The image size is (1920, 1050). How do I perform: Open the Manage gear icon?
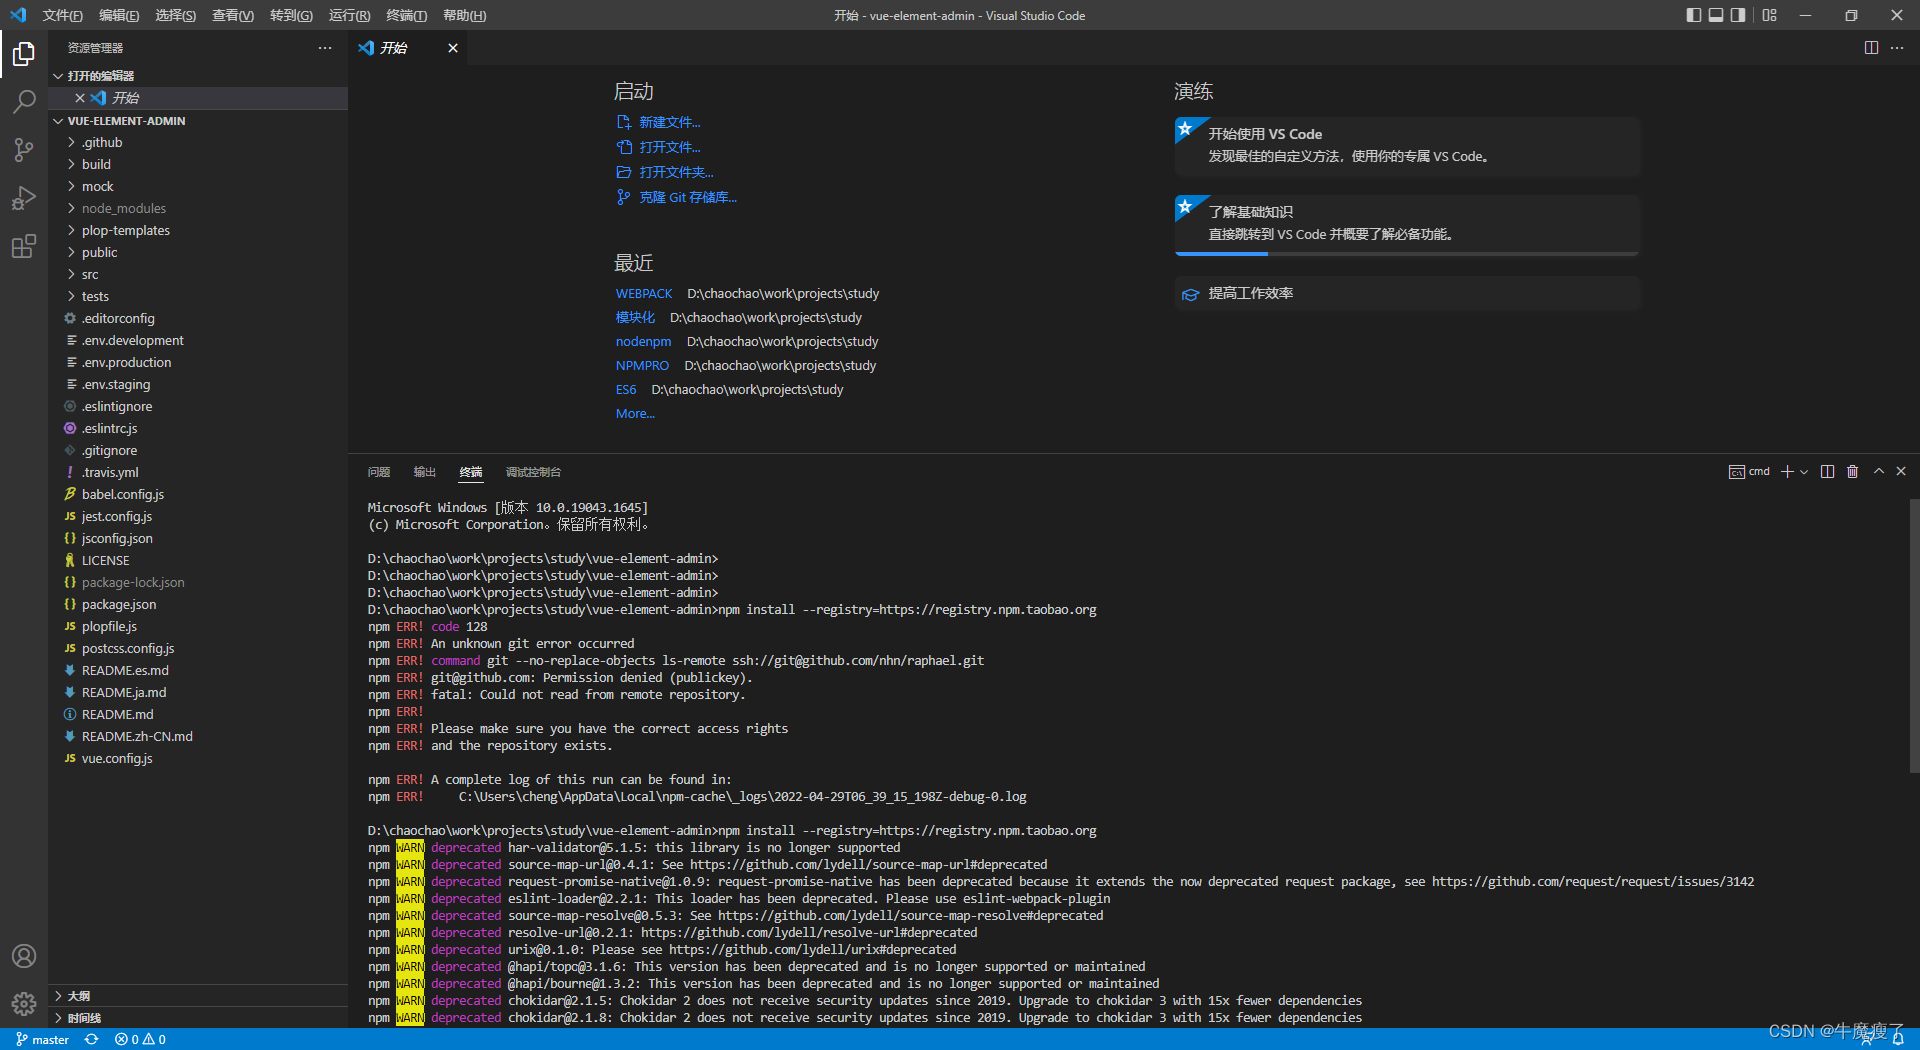coord(24,1004)
